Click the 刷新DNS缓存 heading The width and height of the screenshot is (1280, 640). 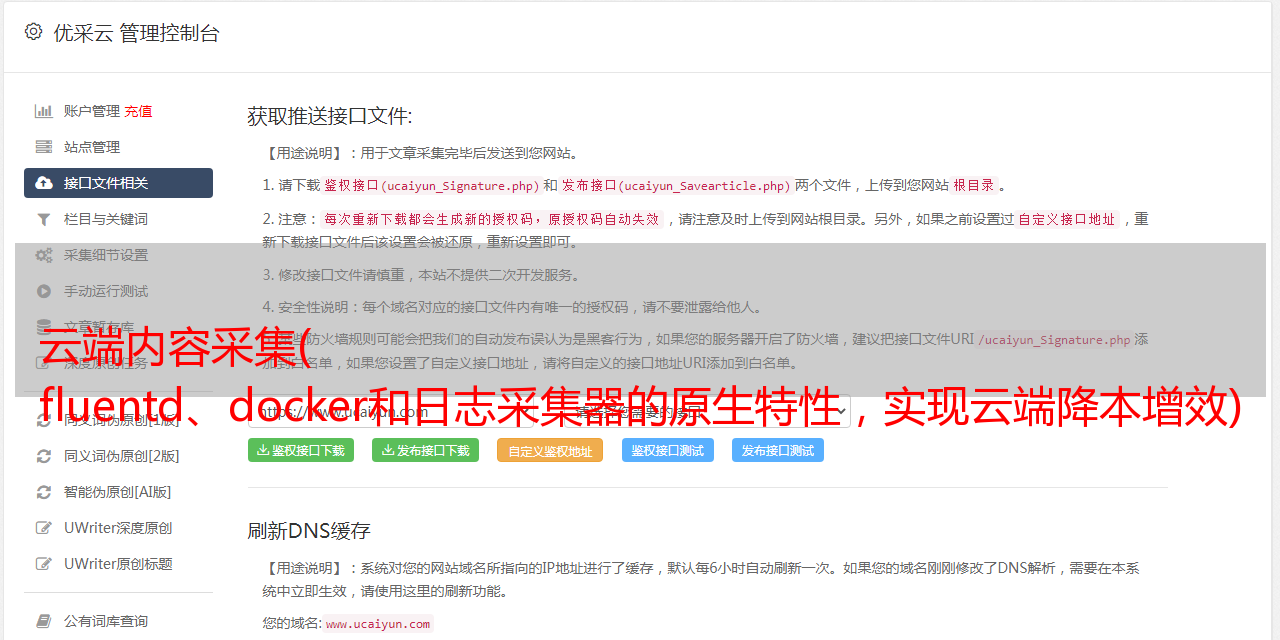coord(309,531)
